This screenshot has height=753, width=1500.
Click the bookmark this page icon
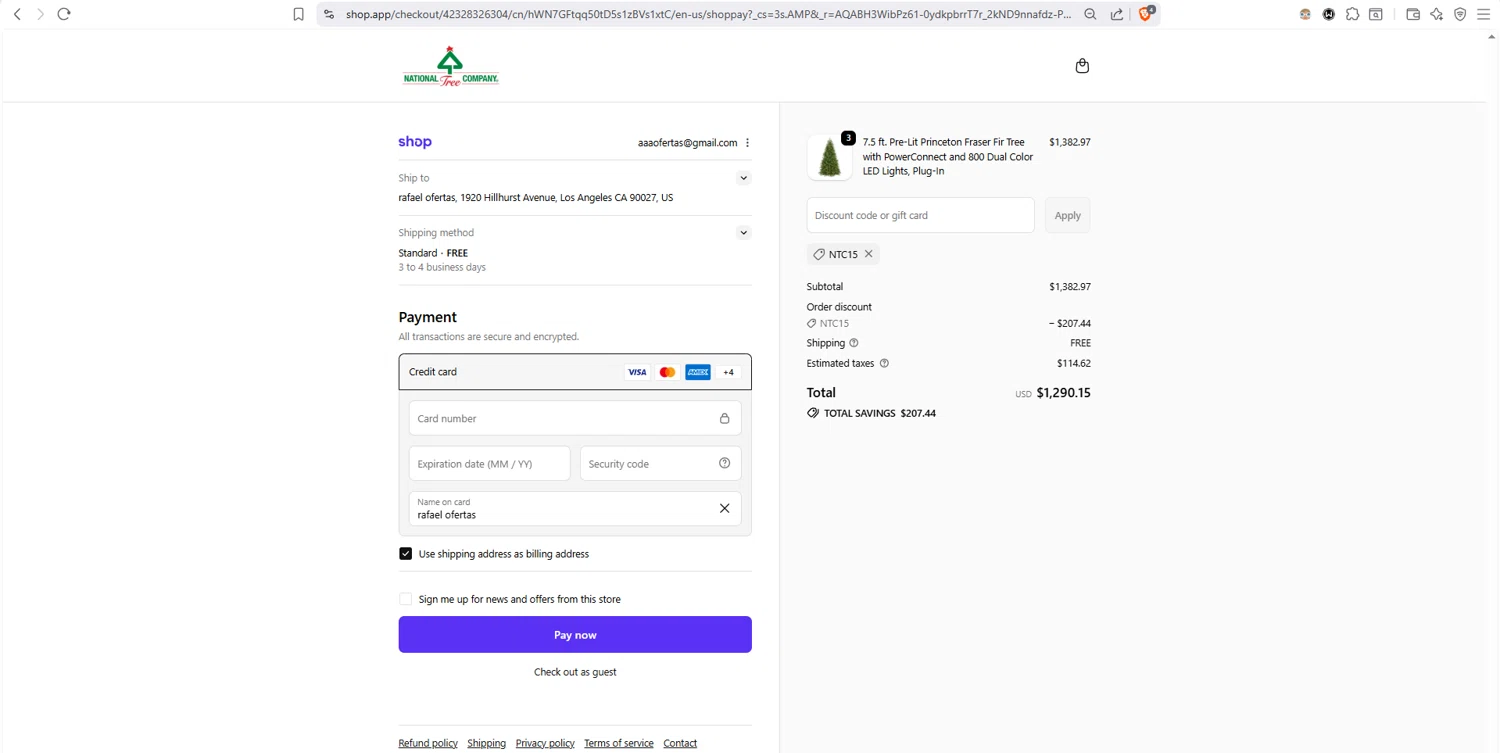[298, 14]
